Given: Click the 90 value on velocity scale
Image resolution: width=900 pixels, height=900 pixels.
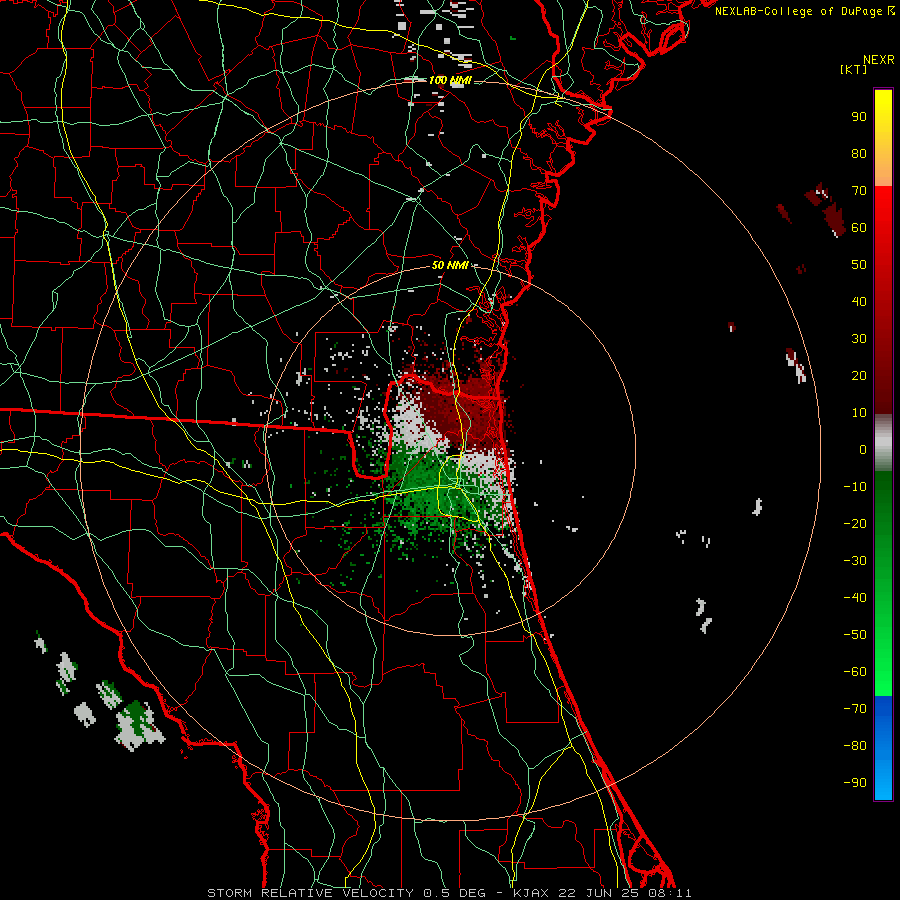Looking at the screenshot, I should [x=859, y=117].
